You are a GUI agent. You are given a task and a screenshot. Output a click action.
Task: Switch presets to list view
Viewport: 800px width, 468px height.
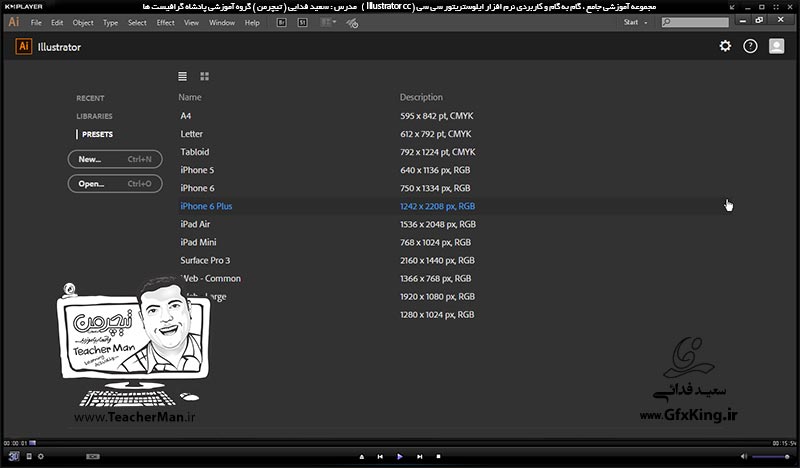(x=182, y=76)
